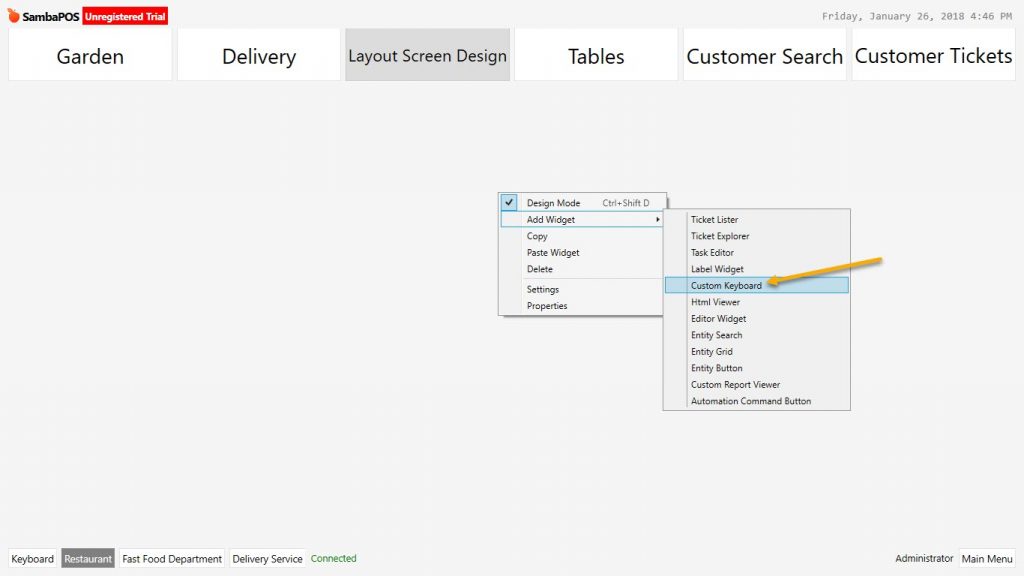Choose Copy from the context menu
The width and height of the screenshot is (1024, 576).
[581, 236]
